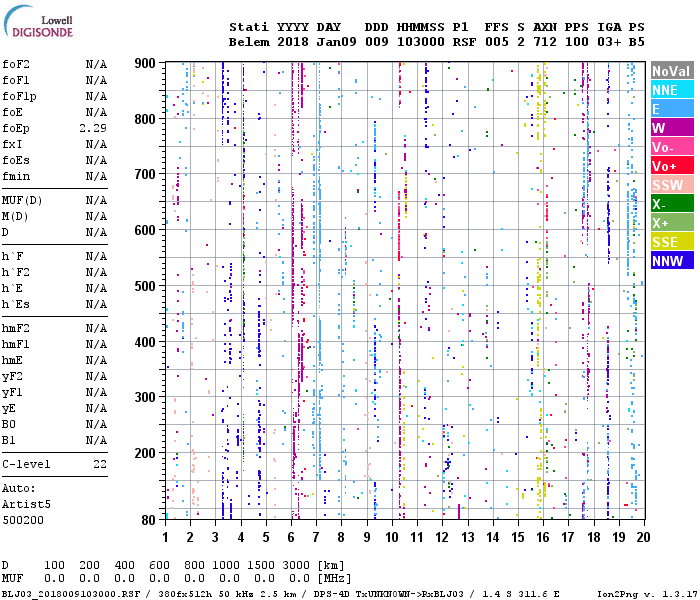This screenshot has height=600, width=700.
Task: Click the h`E parameter label
Action: click(x=12, y=288)
